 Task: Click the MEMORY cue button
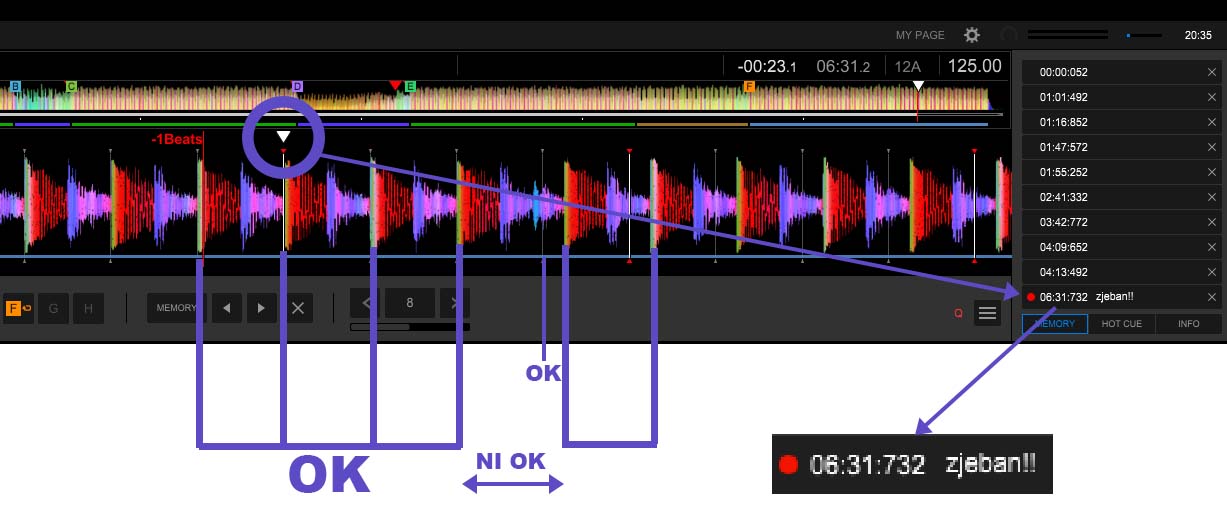pos(176,308)
